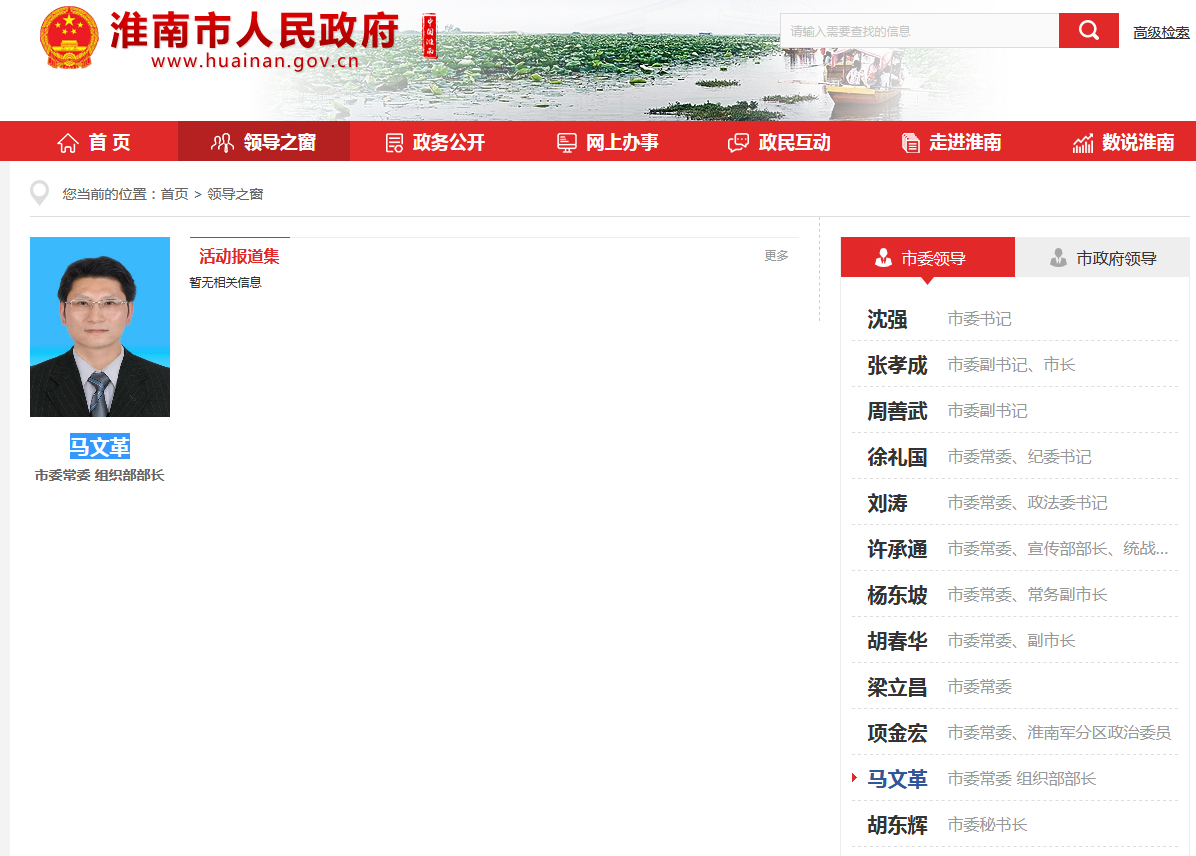Click 首页 in the breadcrumb
Viewport: 1196px width, 856px height.
click(174, 194)
